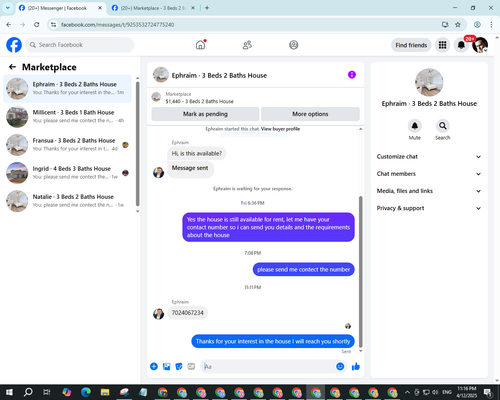Open Fransua - 3 Beds 2 Baths House chat
Viewport: 500px width, 400px height.
67,145
